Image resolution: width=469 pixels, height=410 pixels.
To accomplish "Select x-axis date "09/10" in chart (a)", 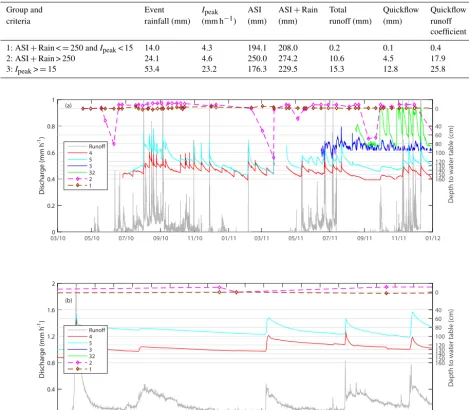I will [160, 238].
